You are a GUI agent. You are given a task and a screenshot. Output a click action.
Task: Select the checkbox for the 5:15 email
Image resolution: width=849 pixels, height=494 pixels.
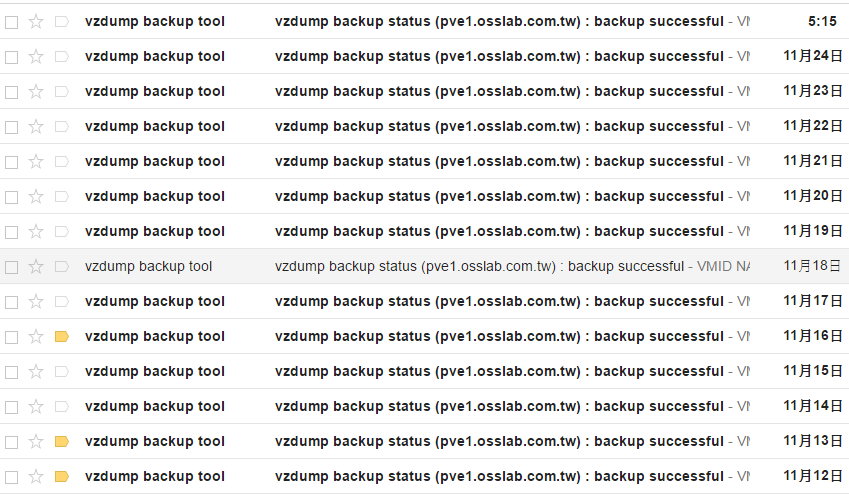coord(12,21)
